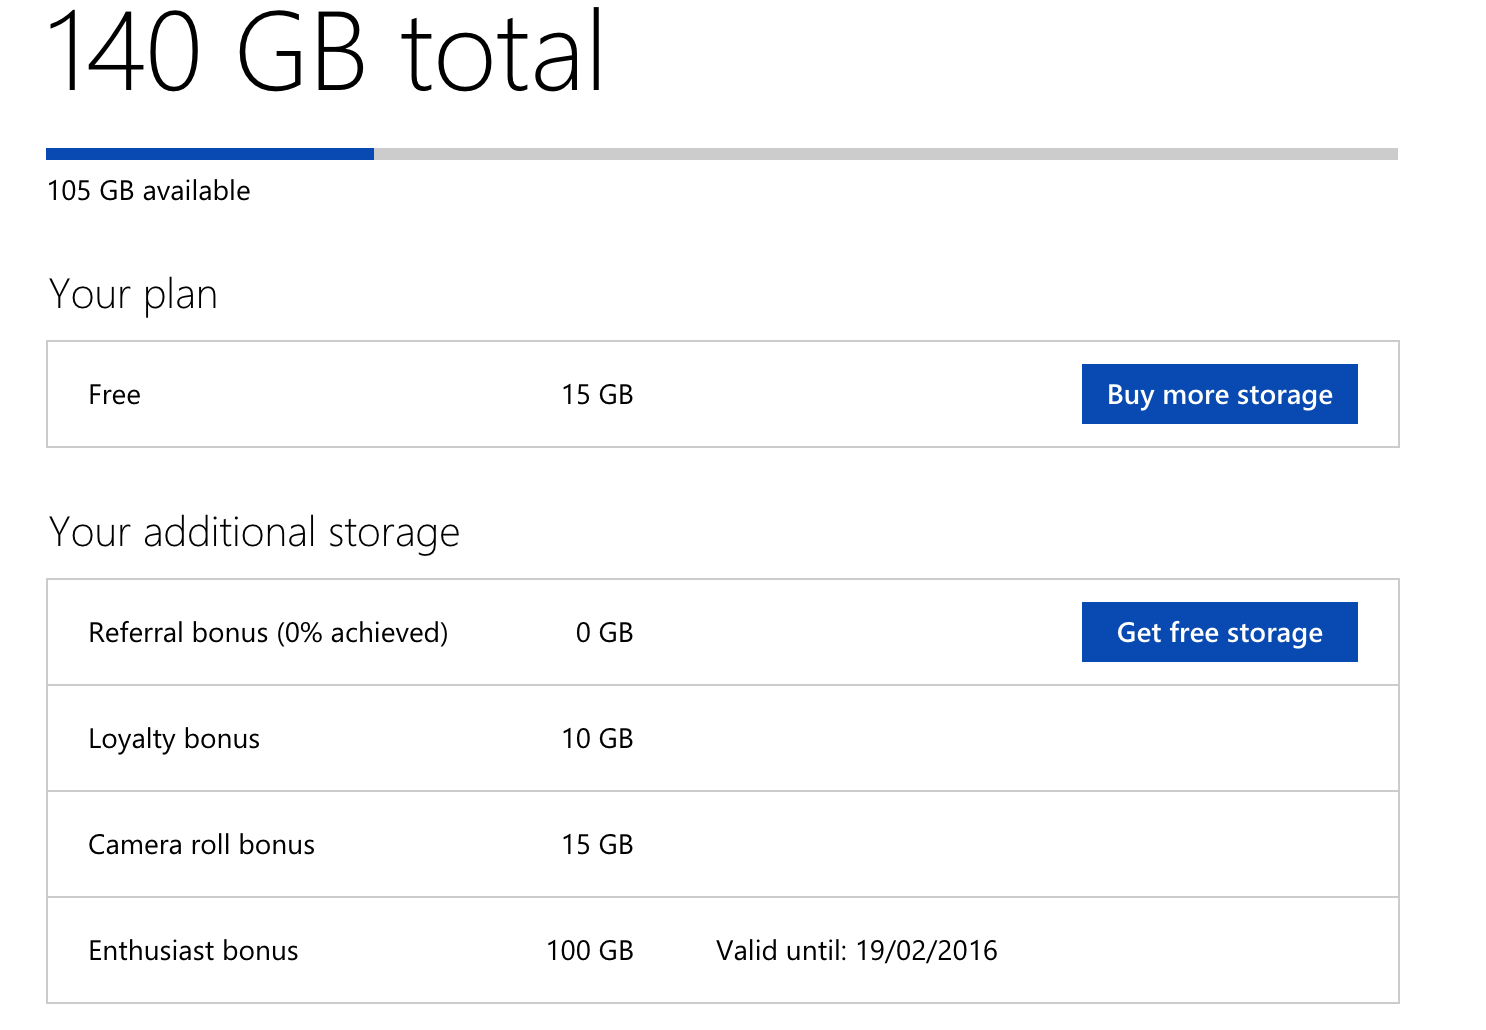Click the Buy more storage button
The image size is (1486, 1030).
1219,394
